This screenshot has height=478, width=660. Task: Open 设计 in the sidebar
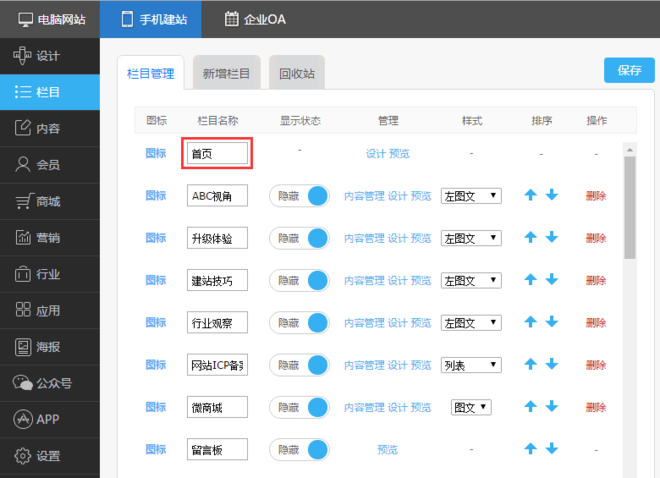coord(50,56)
